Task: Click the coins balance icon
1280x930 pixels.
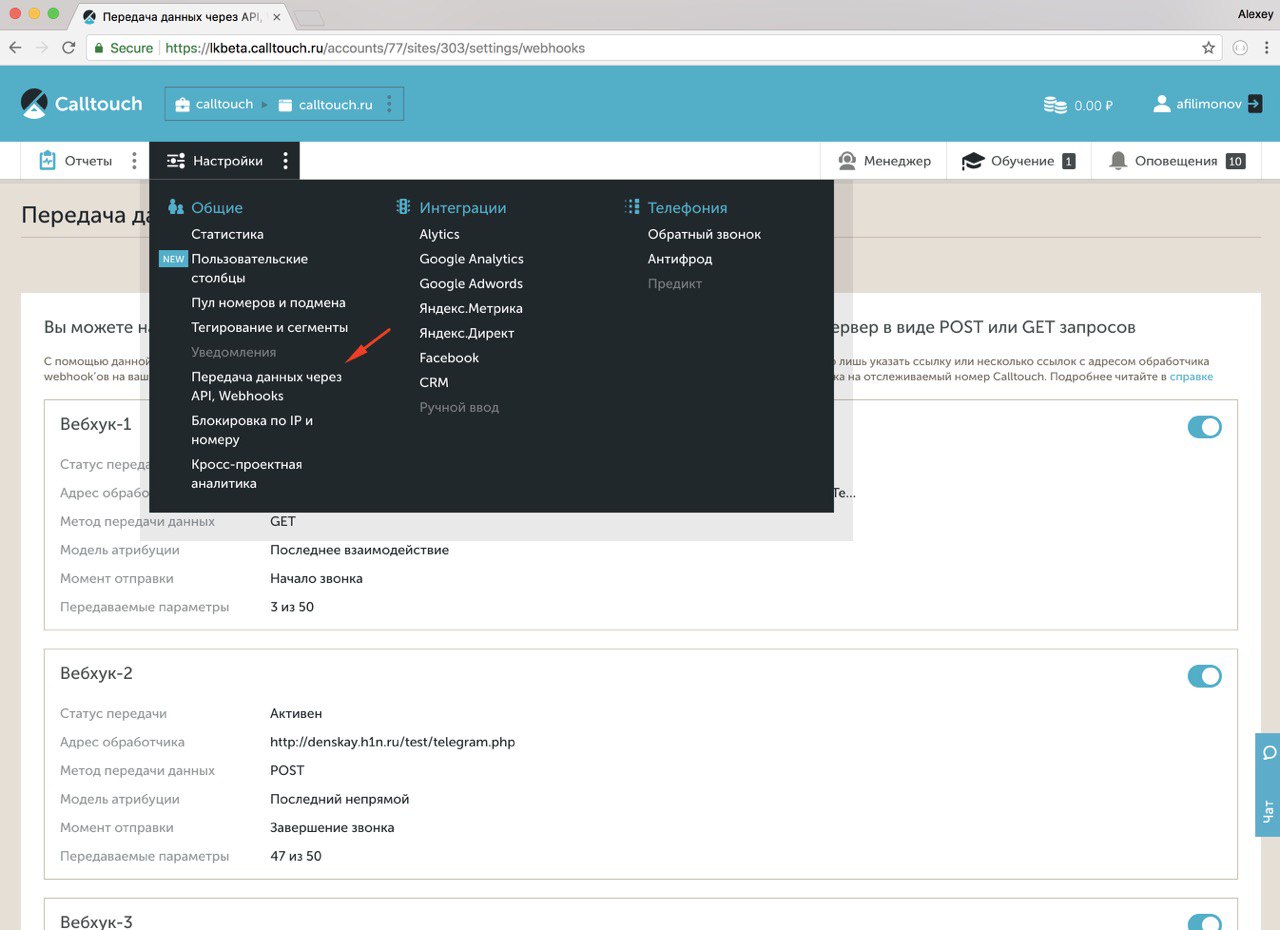Action: (x=1055, y=104)
